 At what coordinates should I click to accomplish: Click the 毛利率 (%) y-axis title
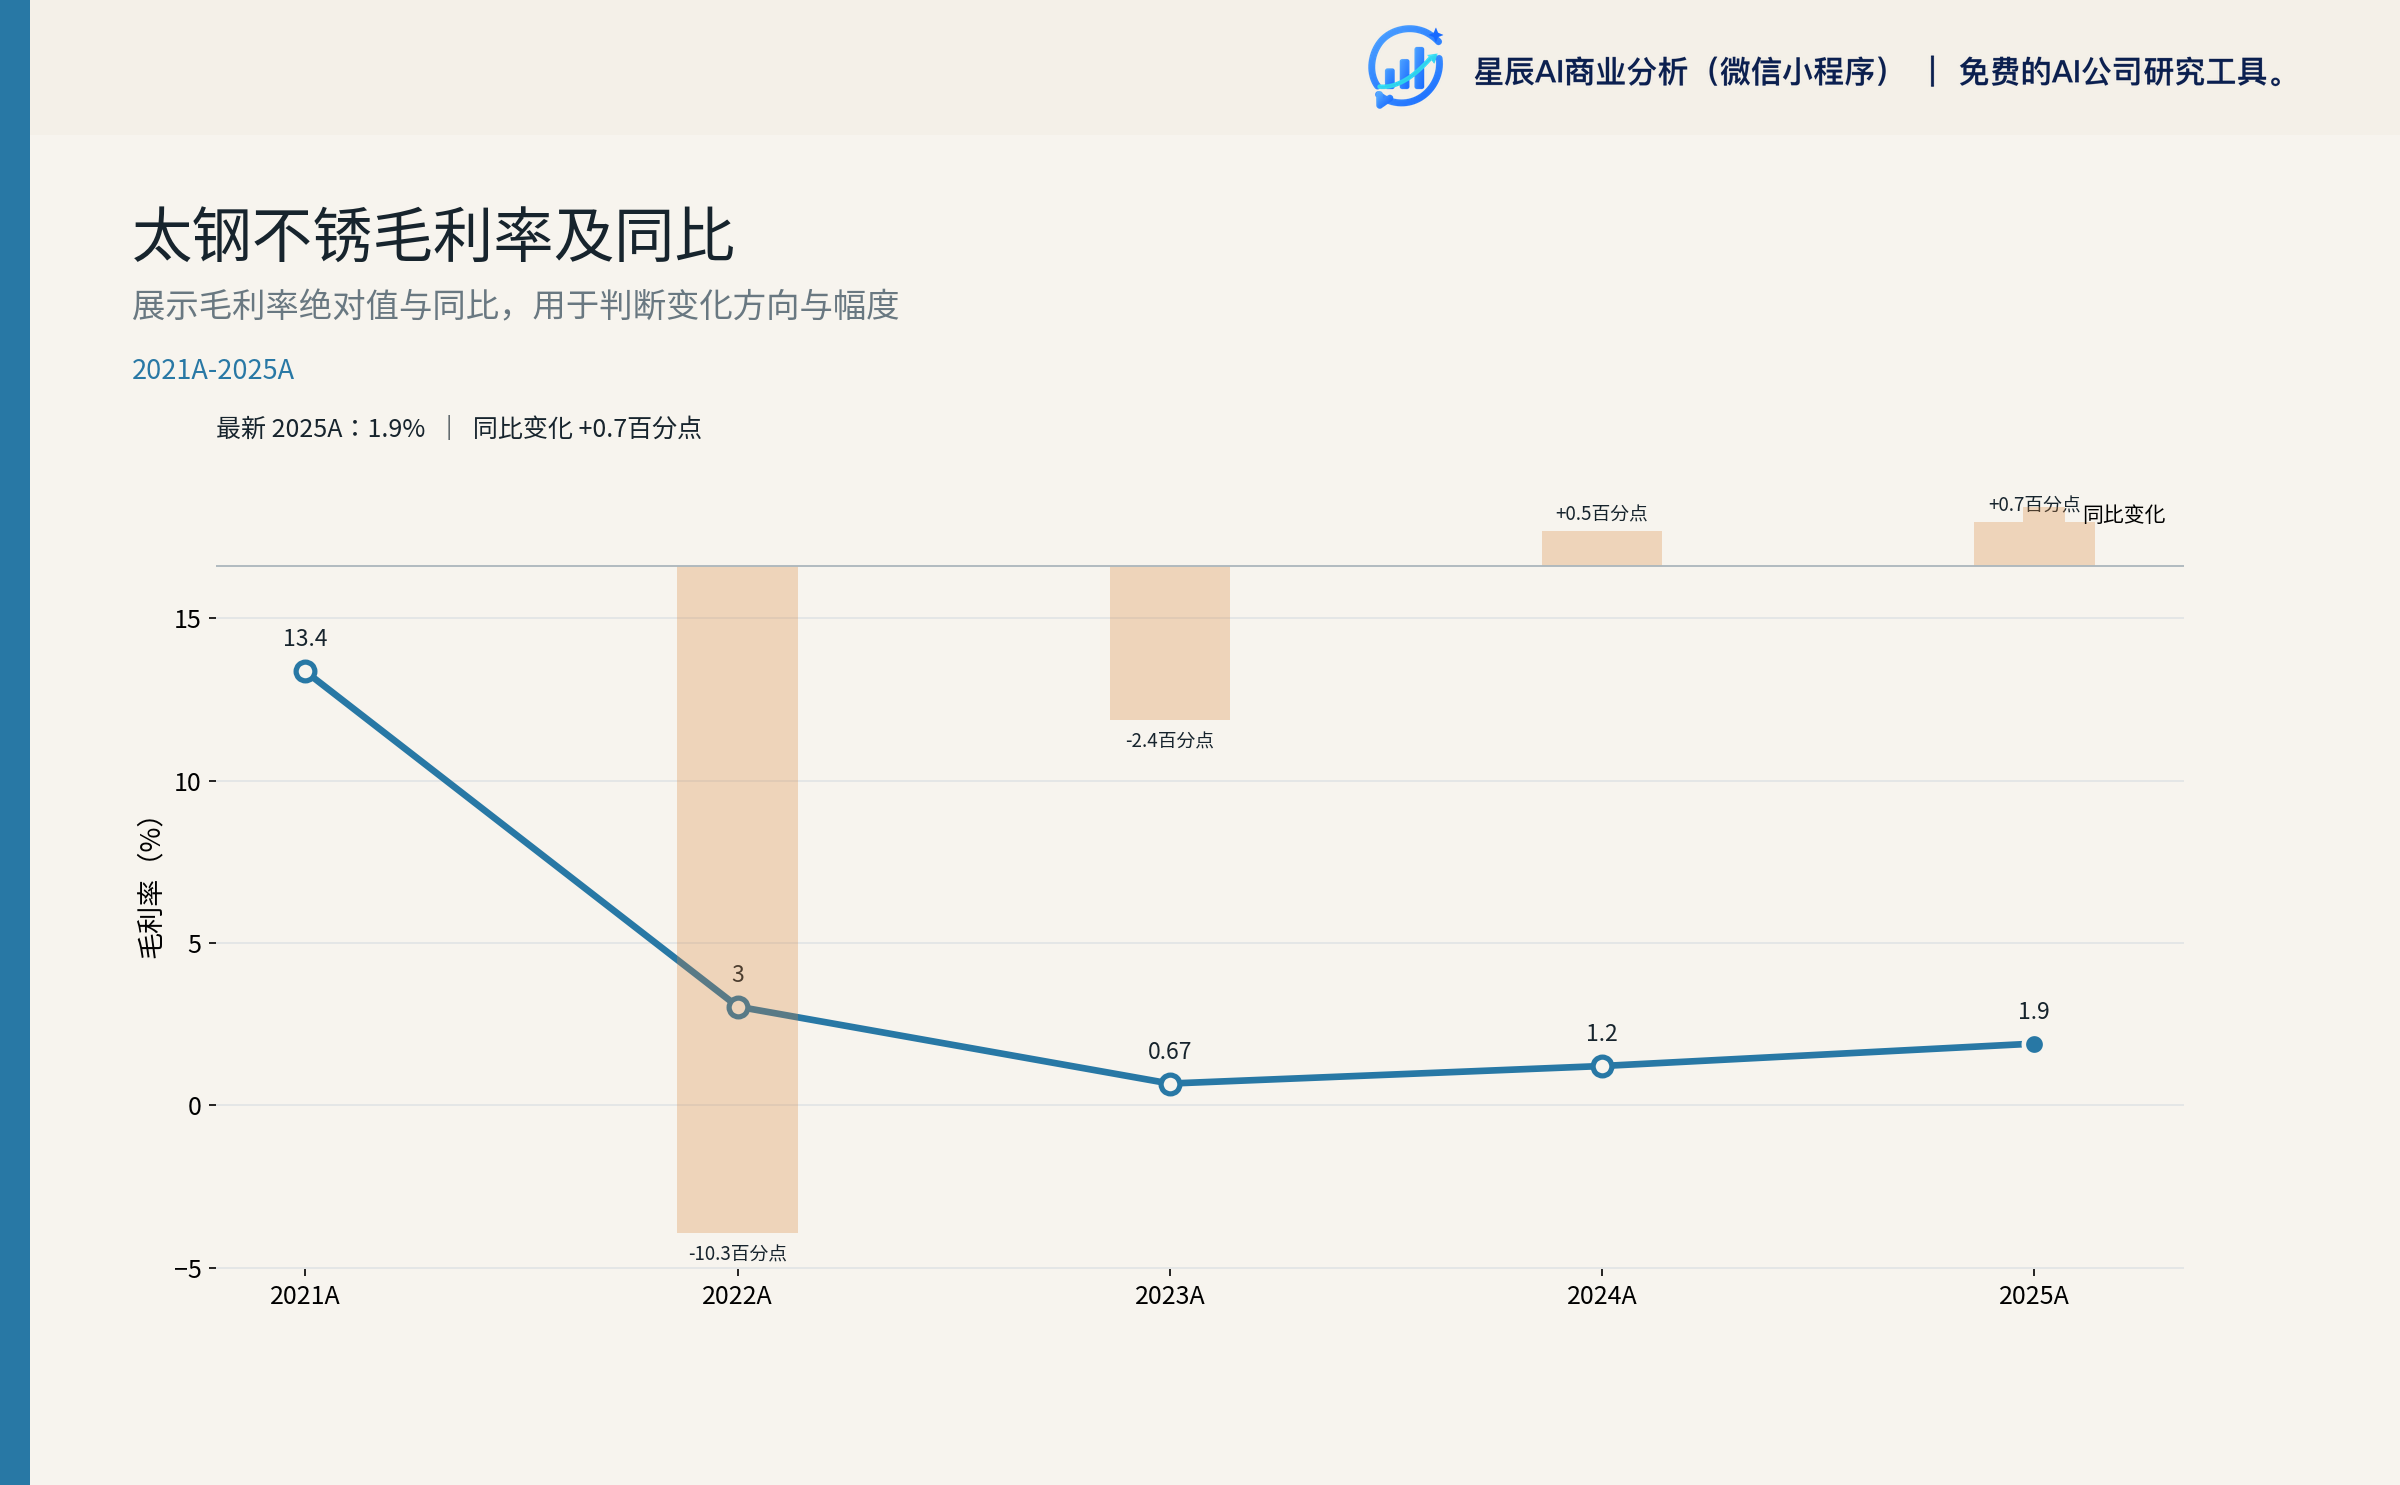(149, 888)
